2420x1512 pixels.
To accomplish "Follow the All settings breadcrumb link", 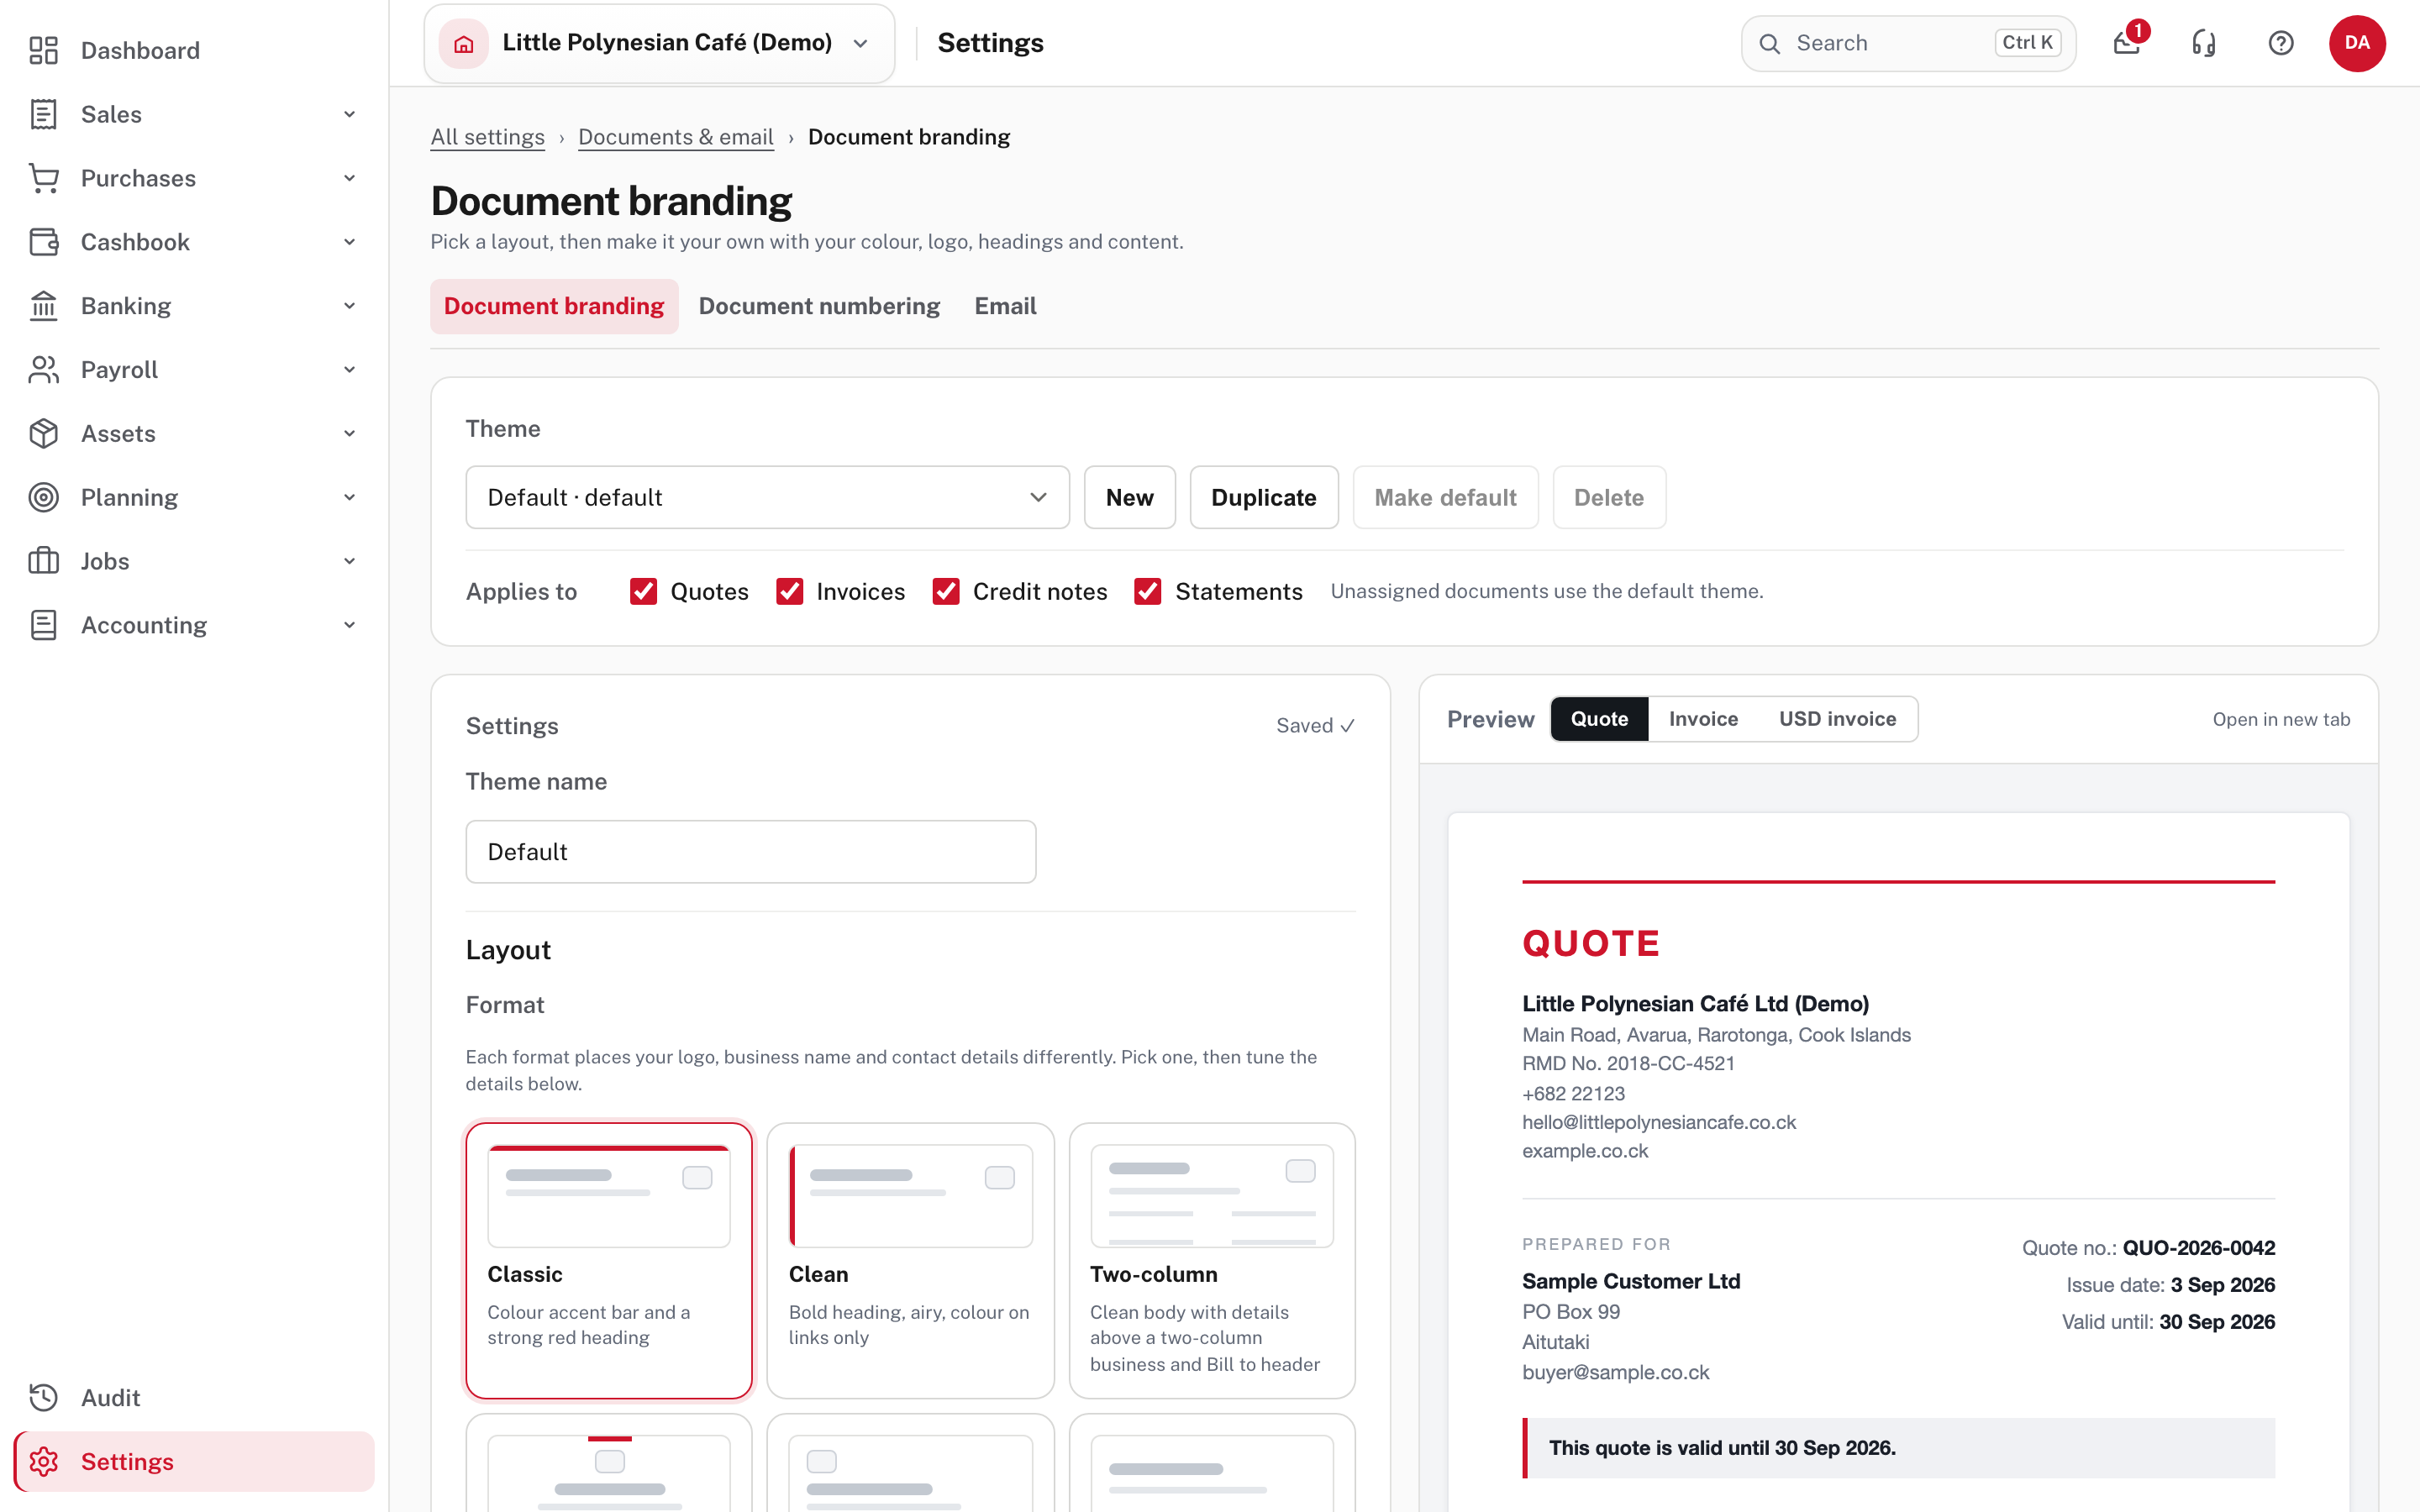I will 487,137.
